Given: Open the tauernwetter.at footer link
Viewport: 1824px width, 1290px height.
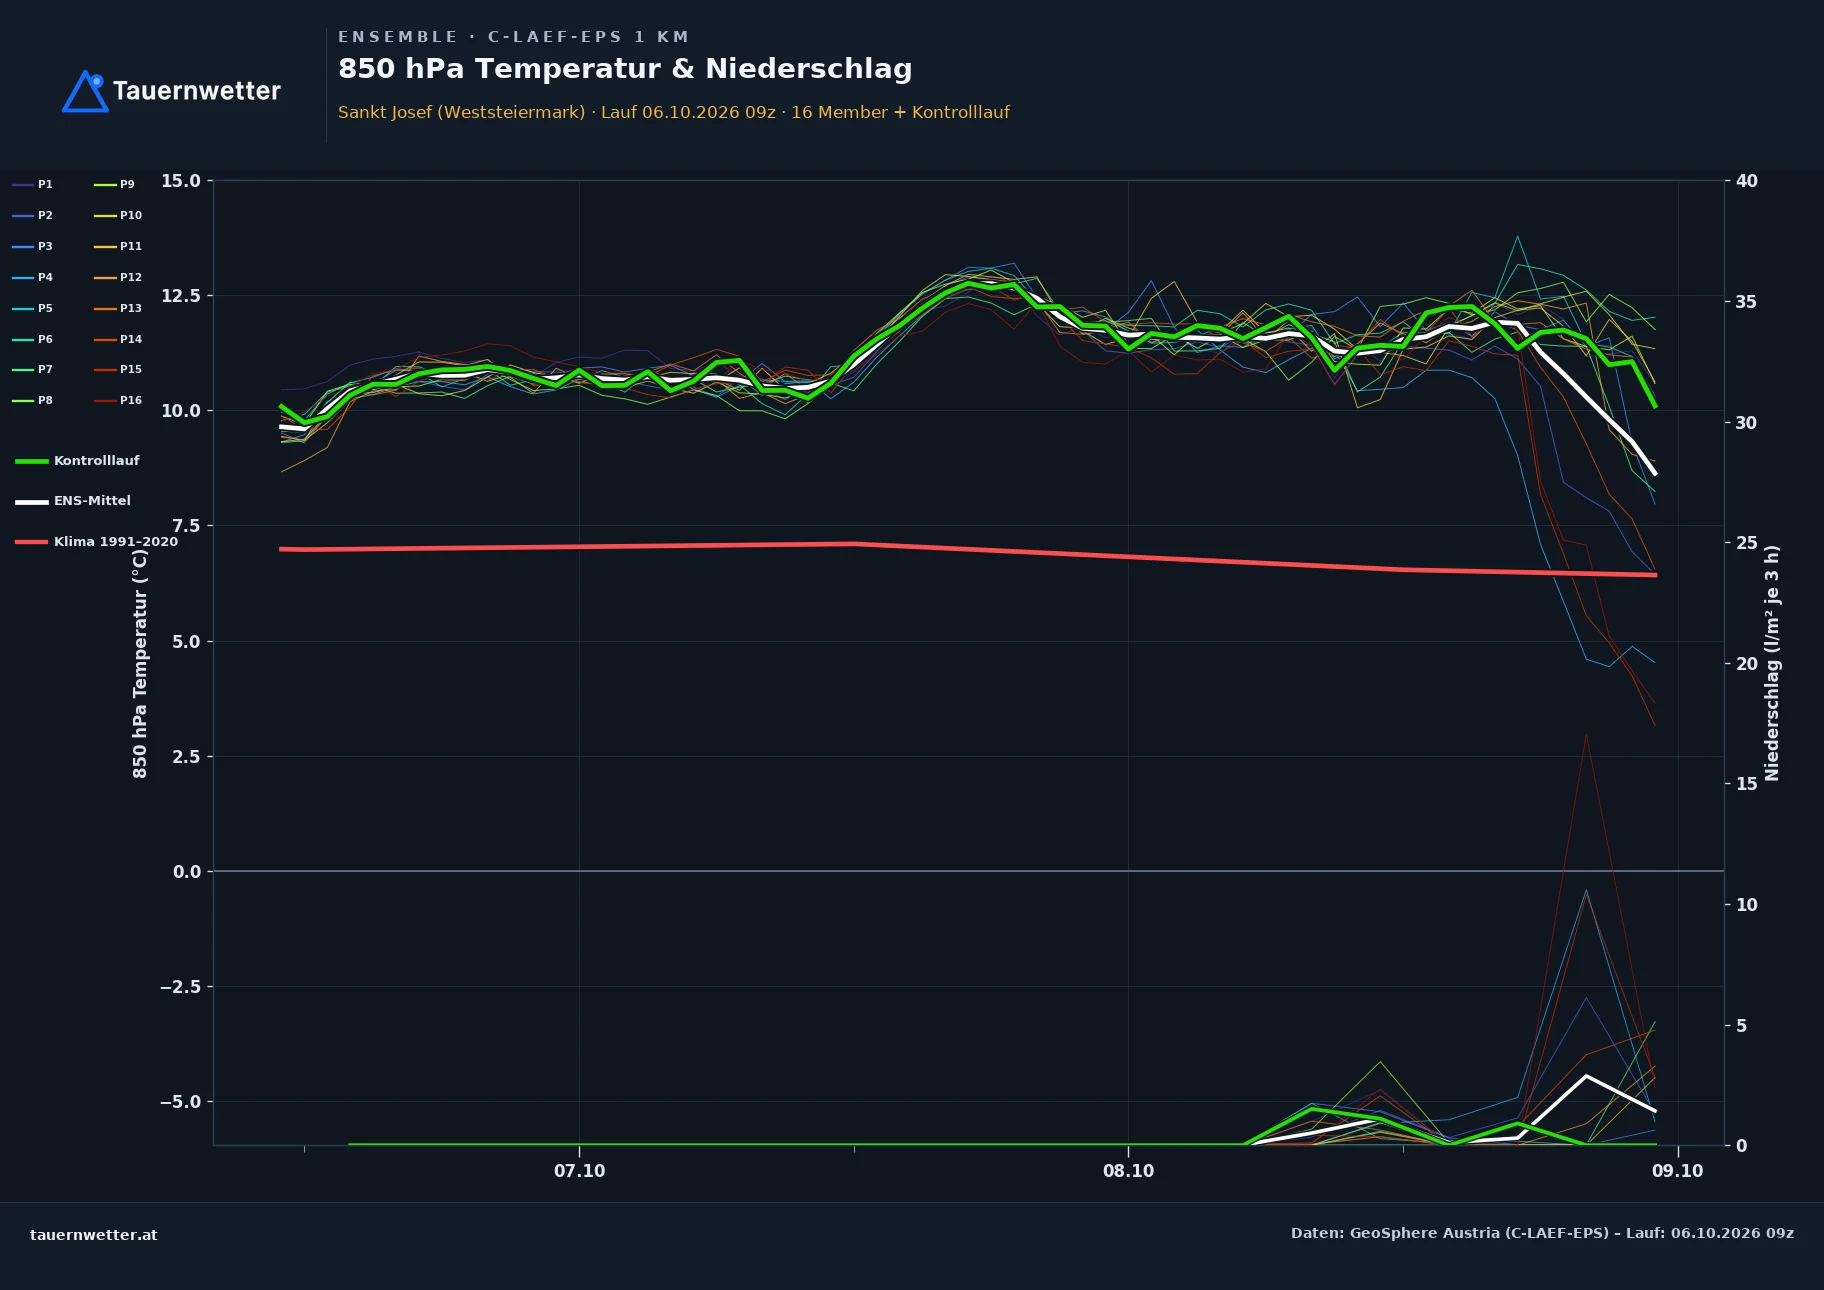Looking at the screenshot, I should click(x=94, y=1235).
